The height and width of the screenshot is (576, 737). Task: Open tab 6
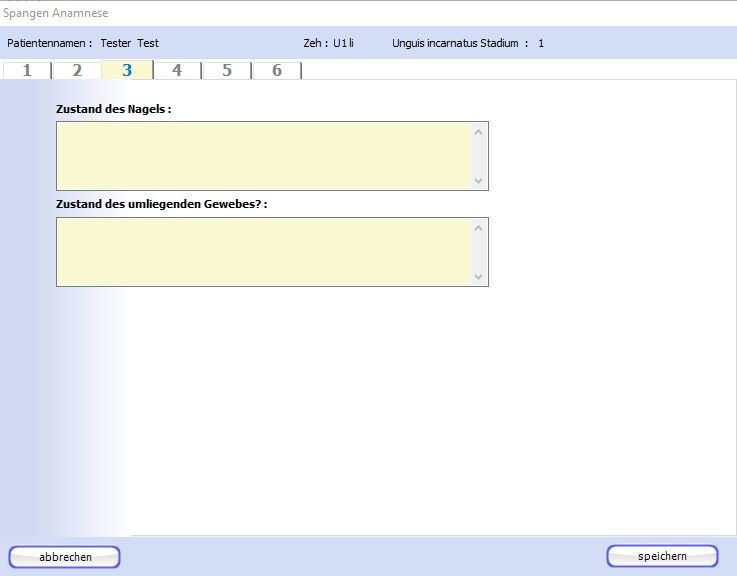point(277,70)
